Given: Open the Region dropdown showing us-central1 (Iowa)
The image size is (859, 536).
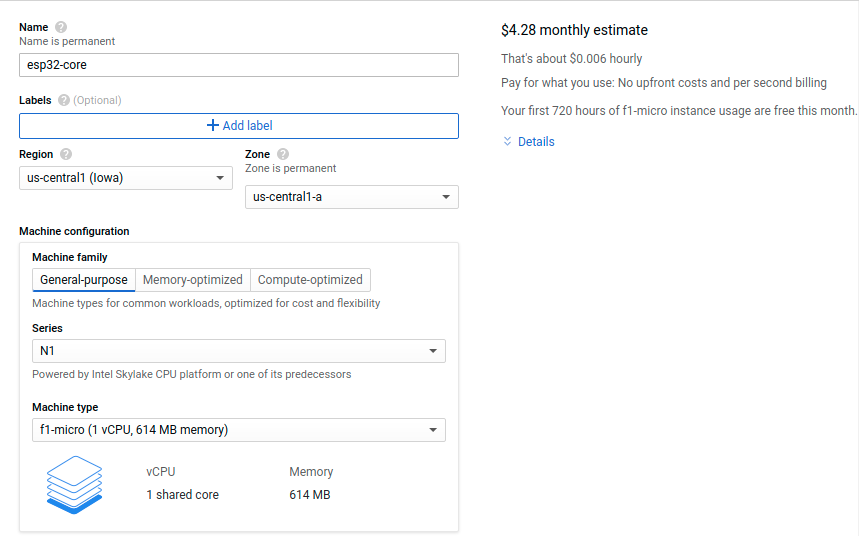Looking at the screenshot, I should point(126,178).
